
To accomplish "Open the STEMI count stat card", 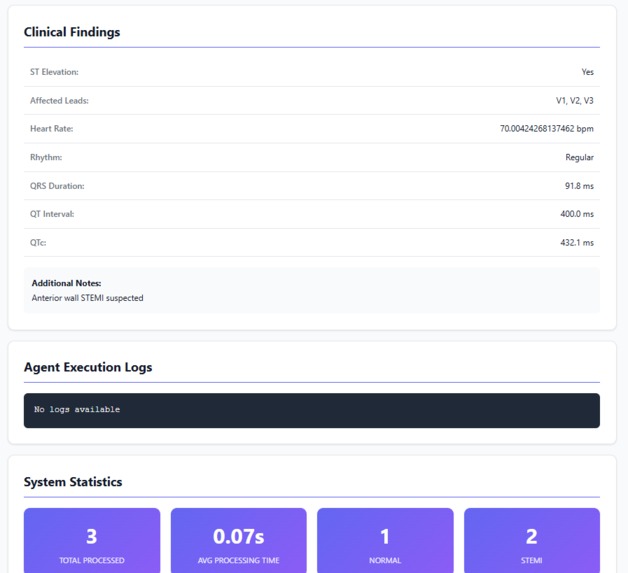I will 532,541.
